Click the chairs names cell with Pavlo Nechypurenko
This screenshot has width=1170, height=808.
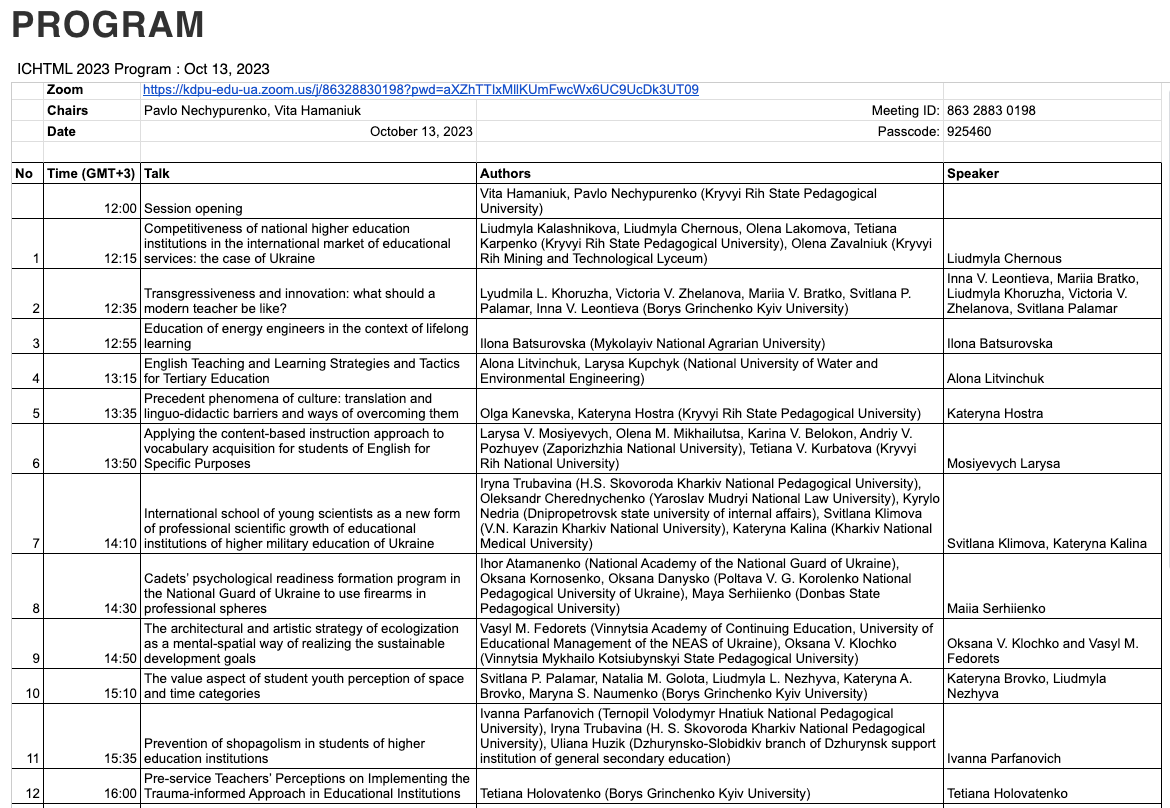click(252, 111)
